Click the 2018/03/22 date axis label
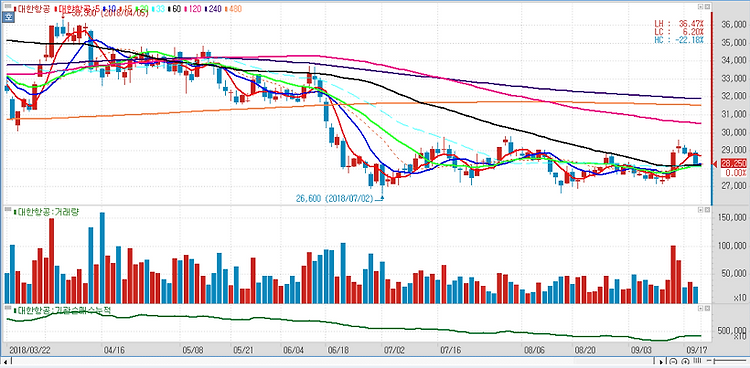Screen dimensions: 750x368 (29, 349)
